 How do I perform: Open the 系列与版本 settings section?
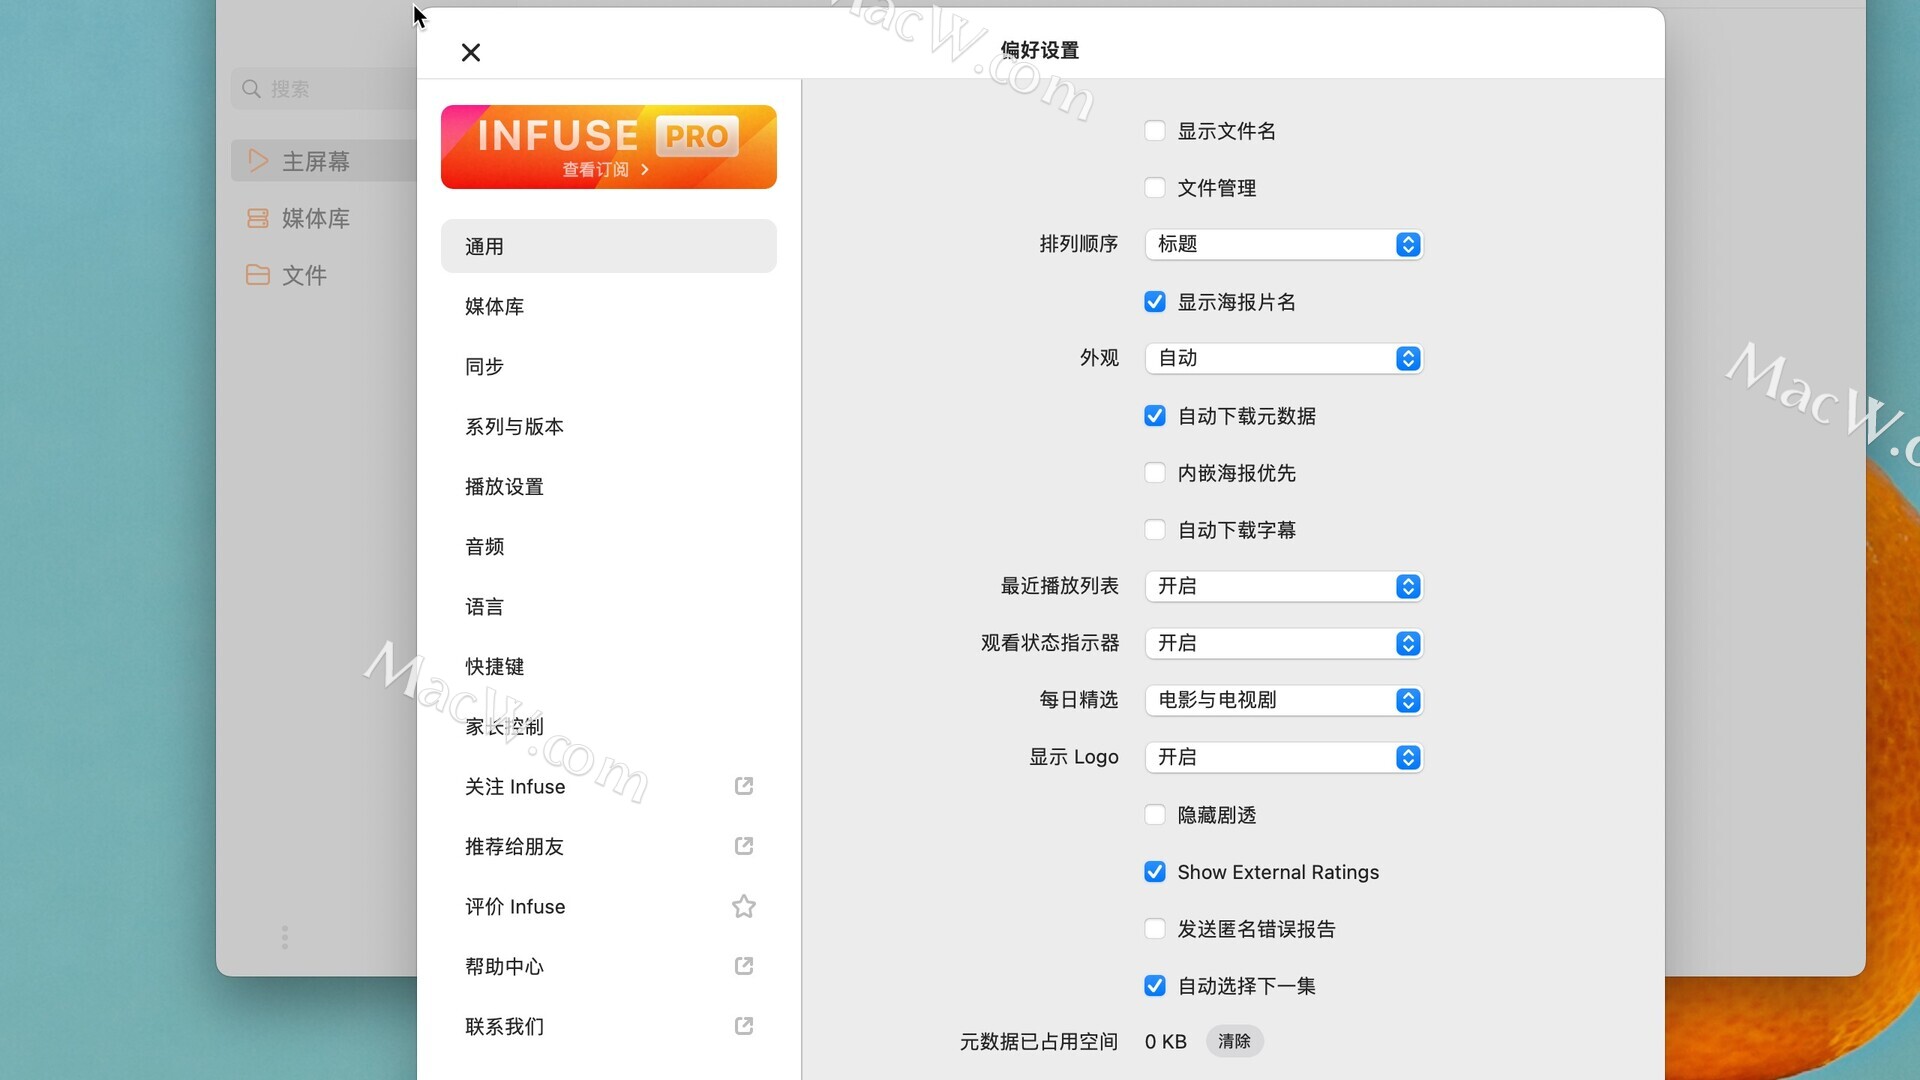pos(608,426)
